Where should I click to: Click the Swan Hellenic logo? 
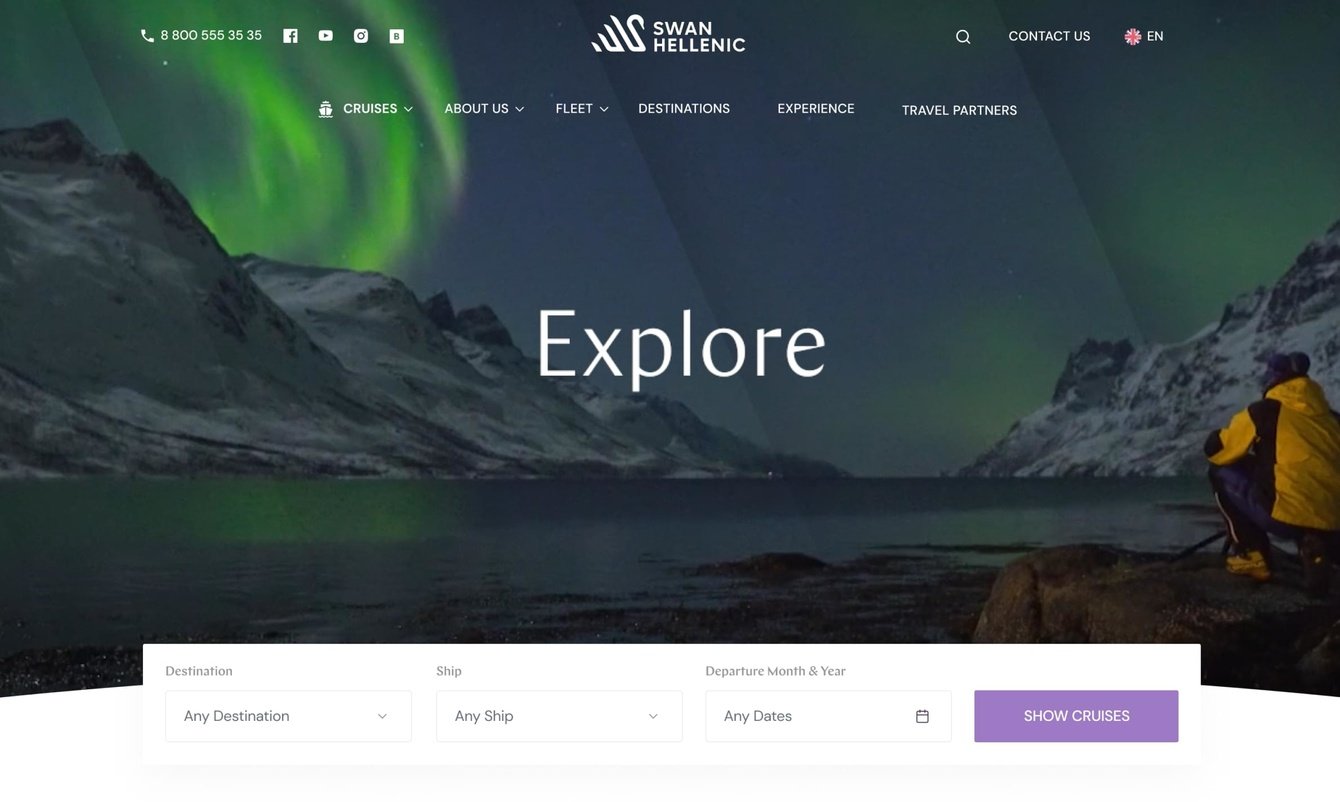click(x=668, y=34)
